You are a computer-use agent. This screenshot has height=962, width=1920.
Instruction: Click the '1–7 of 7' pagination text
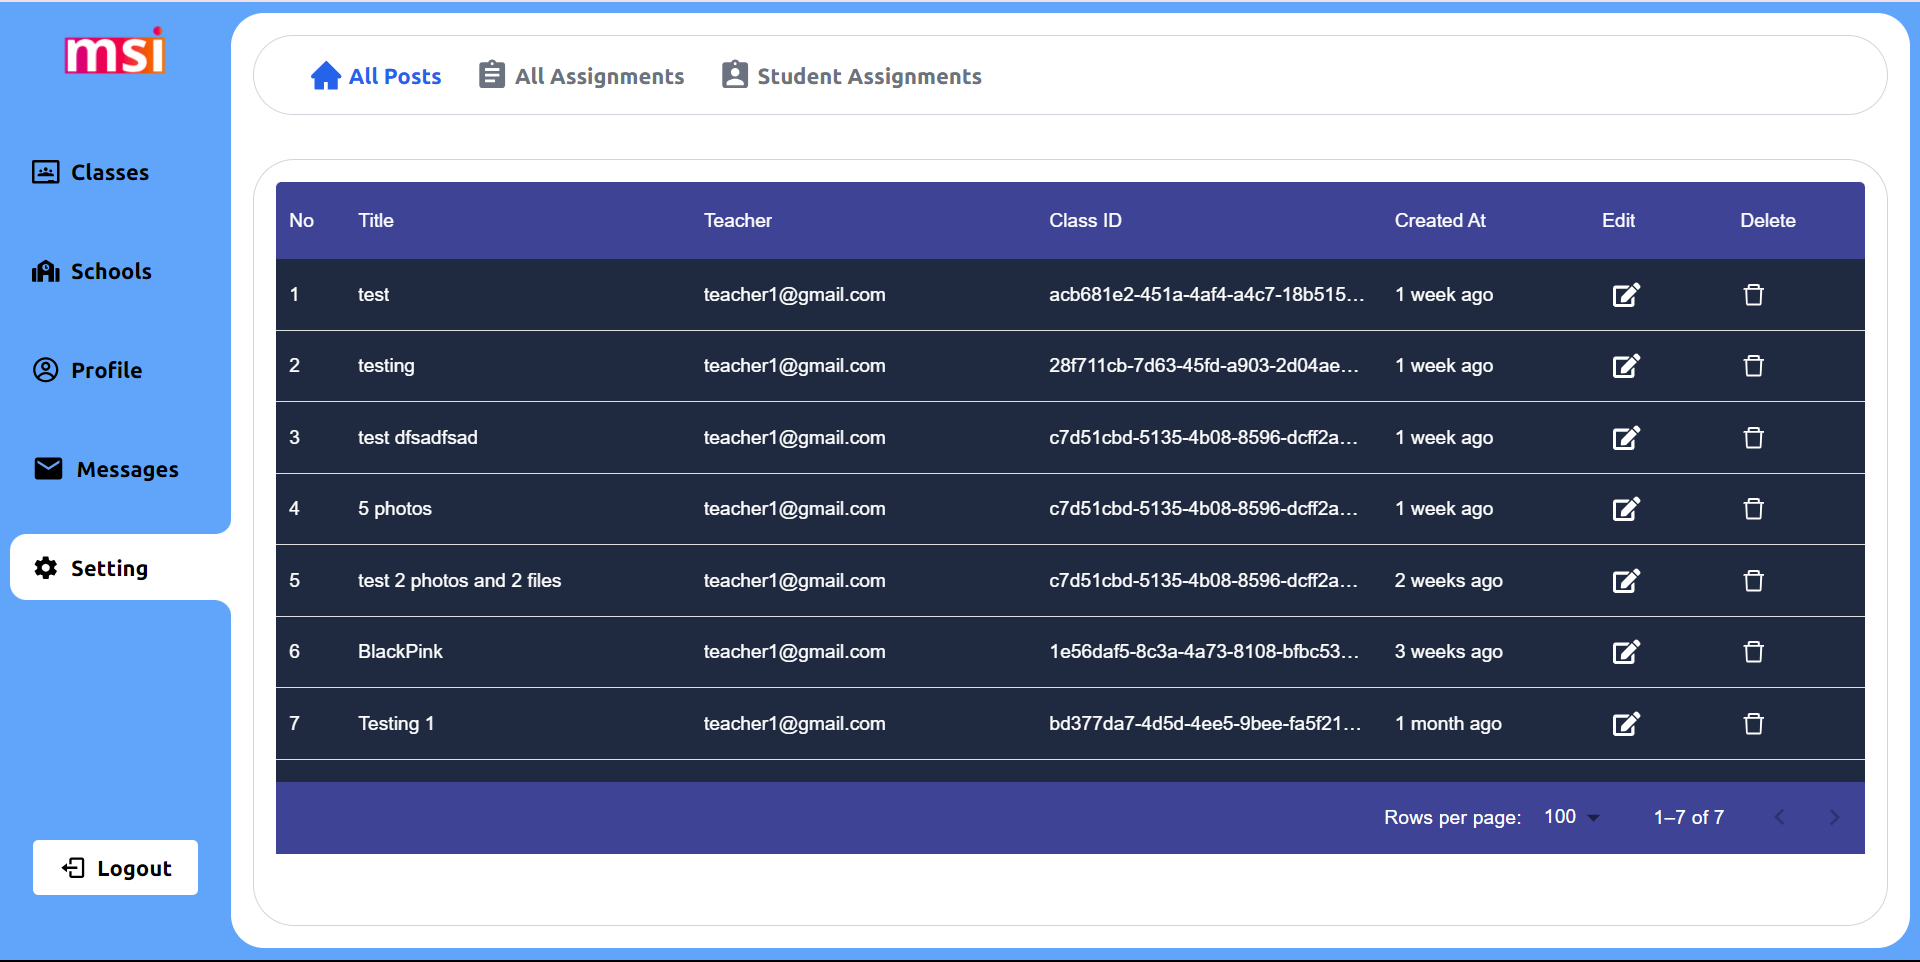(x=1689, y=817)
